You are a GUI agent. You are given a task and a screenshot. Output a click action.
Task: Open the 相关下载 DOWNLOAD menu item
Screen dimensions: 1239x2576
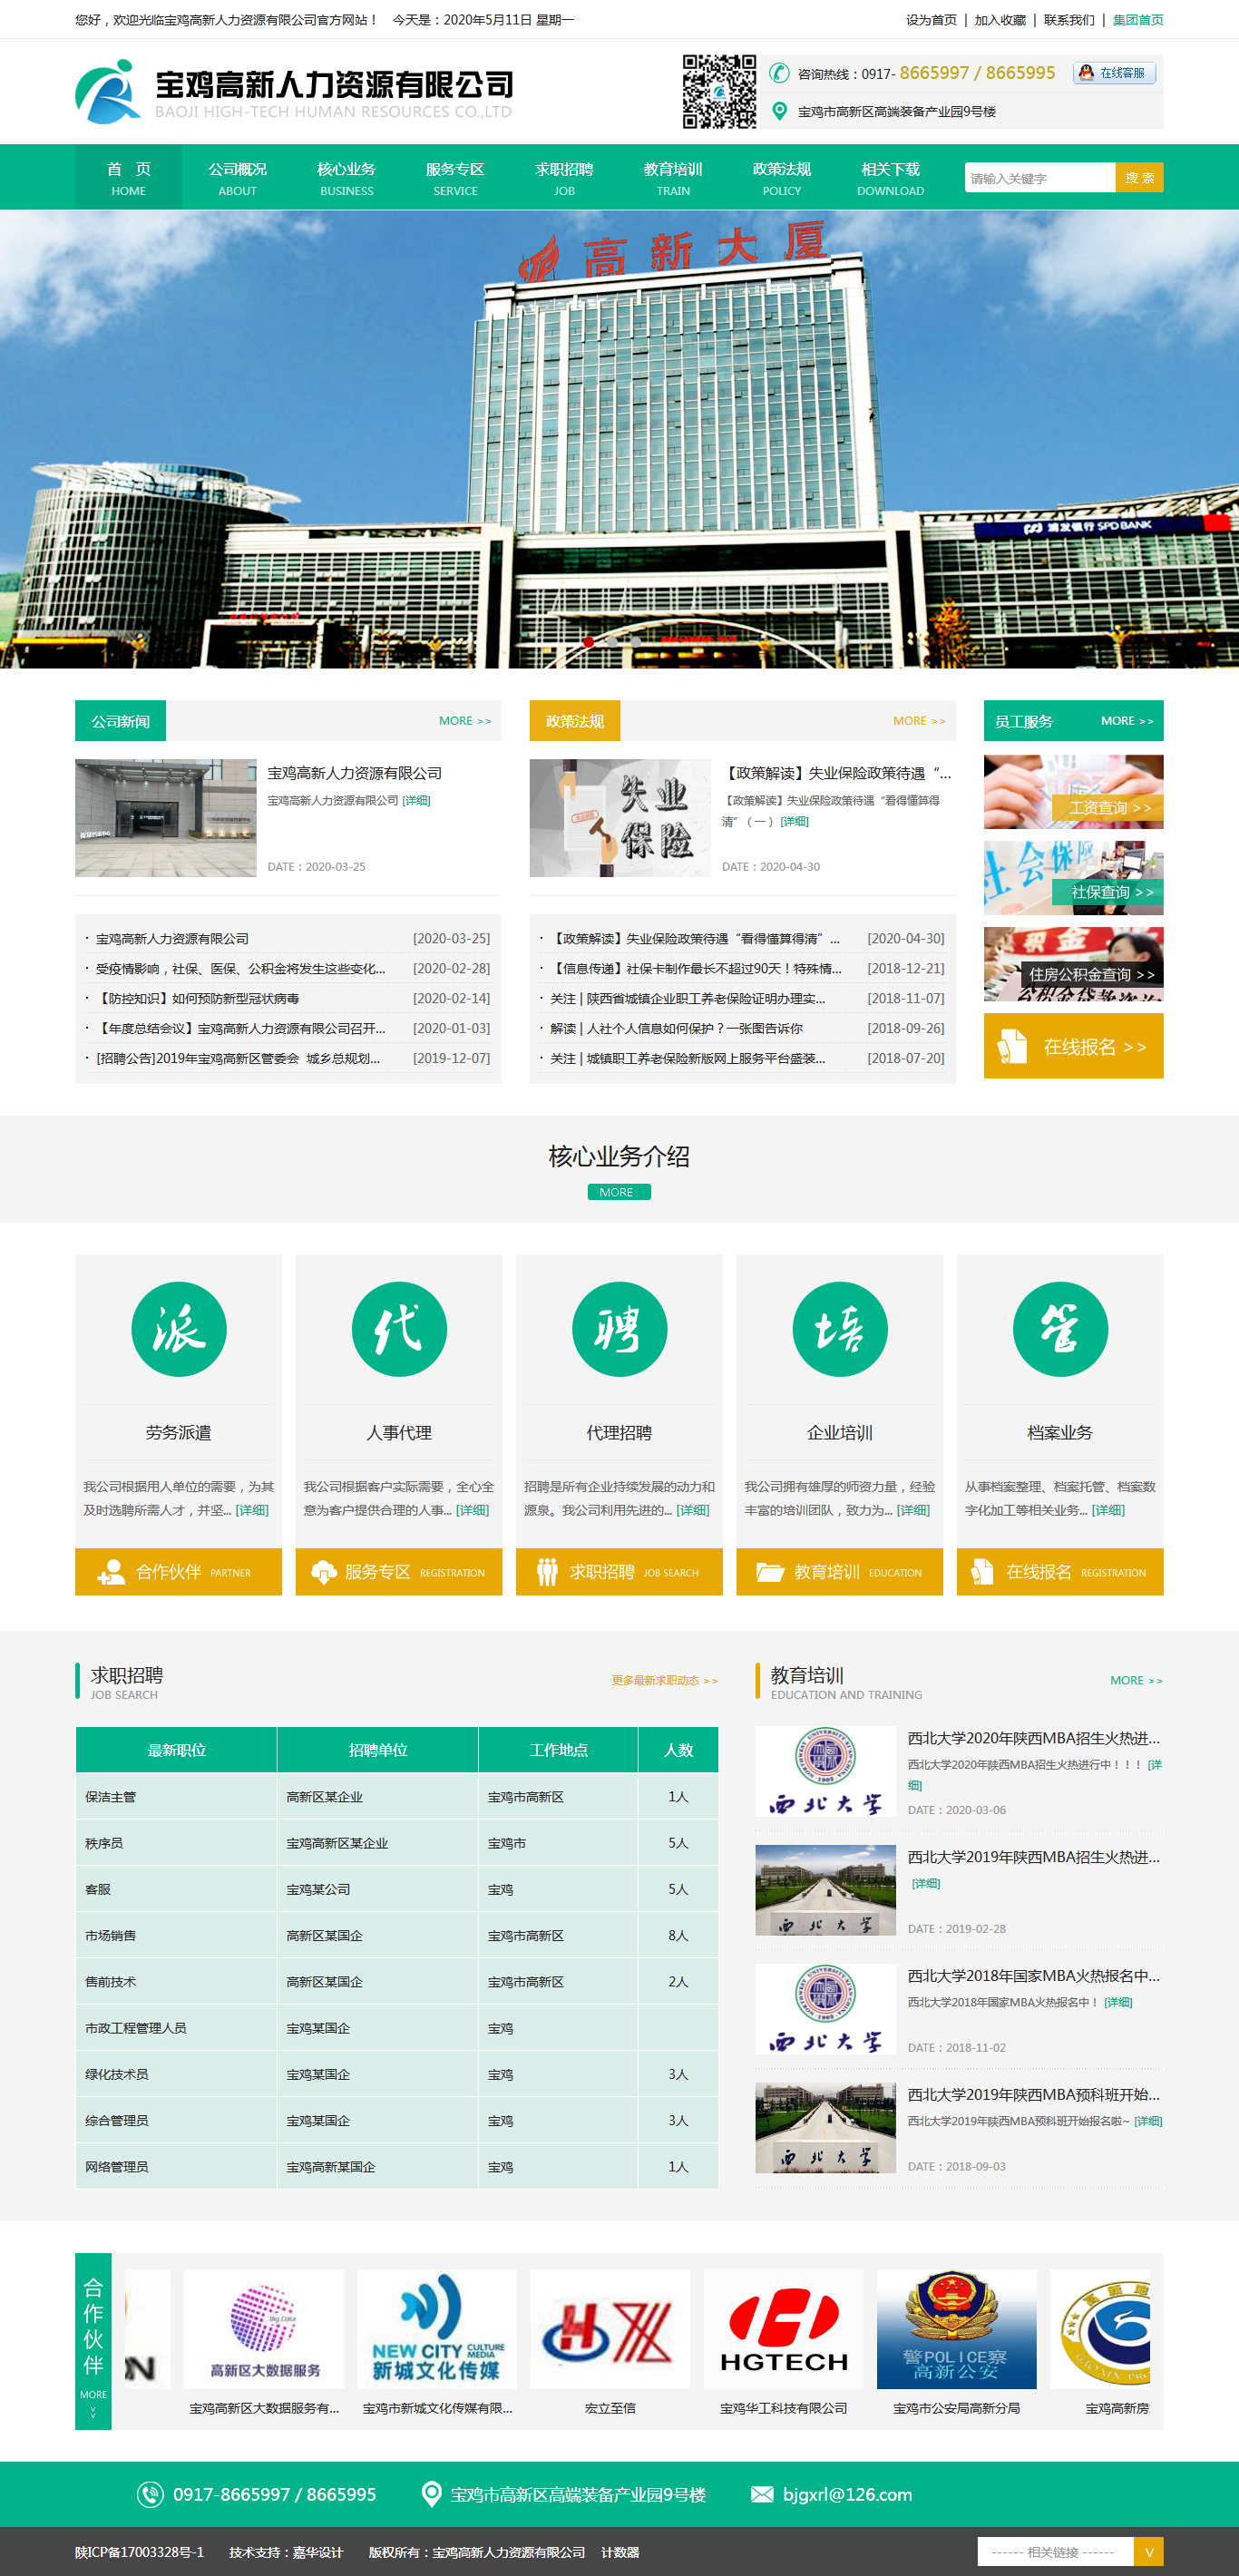tap(891, 177)
